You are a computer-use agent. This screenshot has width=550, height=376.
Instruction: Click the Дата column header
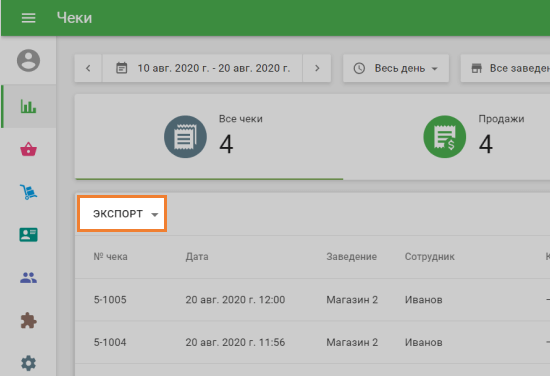197,256
